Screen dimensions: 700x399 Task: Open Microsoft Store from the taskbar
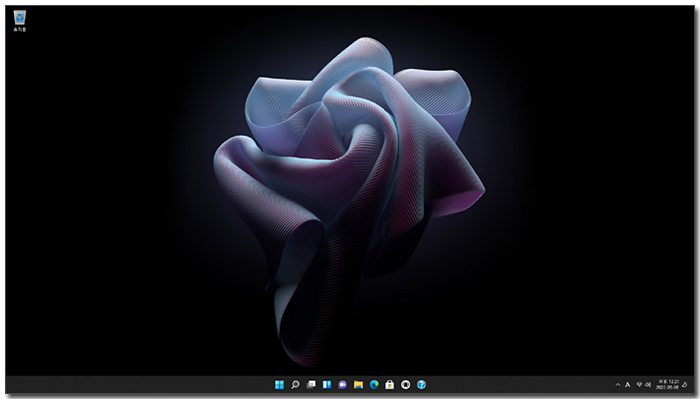tap(390, 384)
